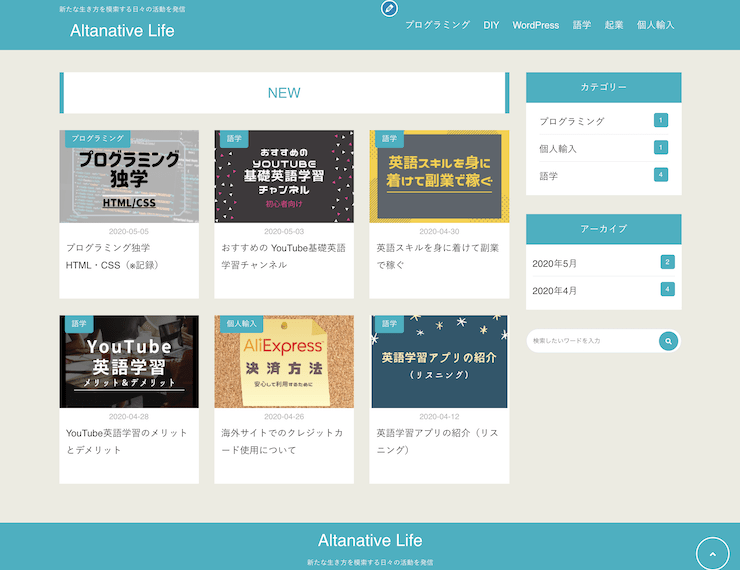The width and height of the screenshot is (740, 570).
Task: Select WordPress in the navigation bar
Action: (535, 25)
